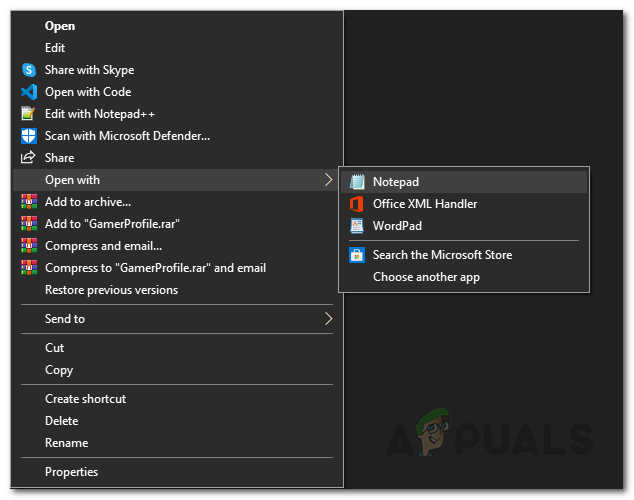
Task: Click the Notepad icon in the submenu
Action: point(357,182)
